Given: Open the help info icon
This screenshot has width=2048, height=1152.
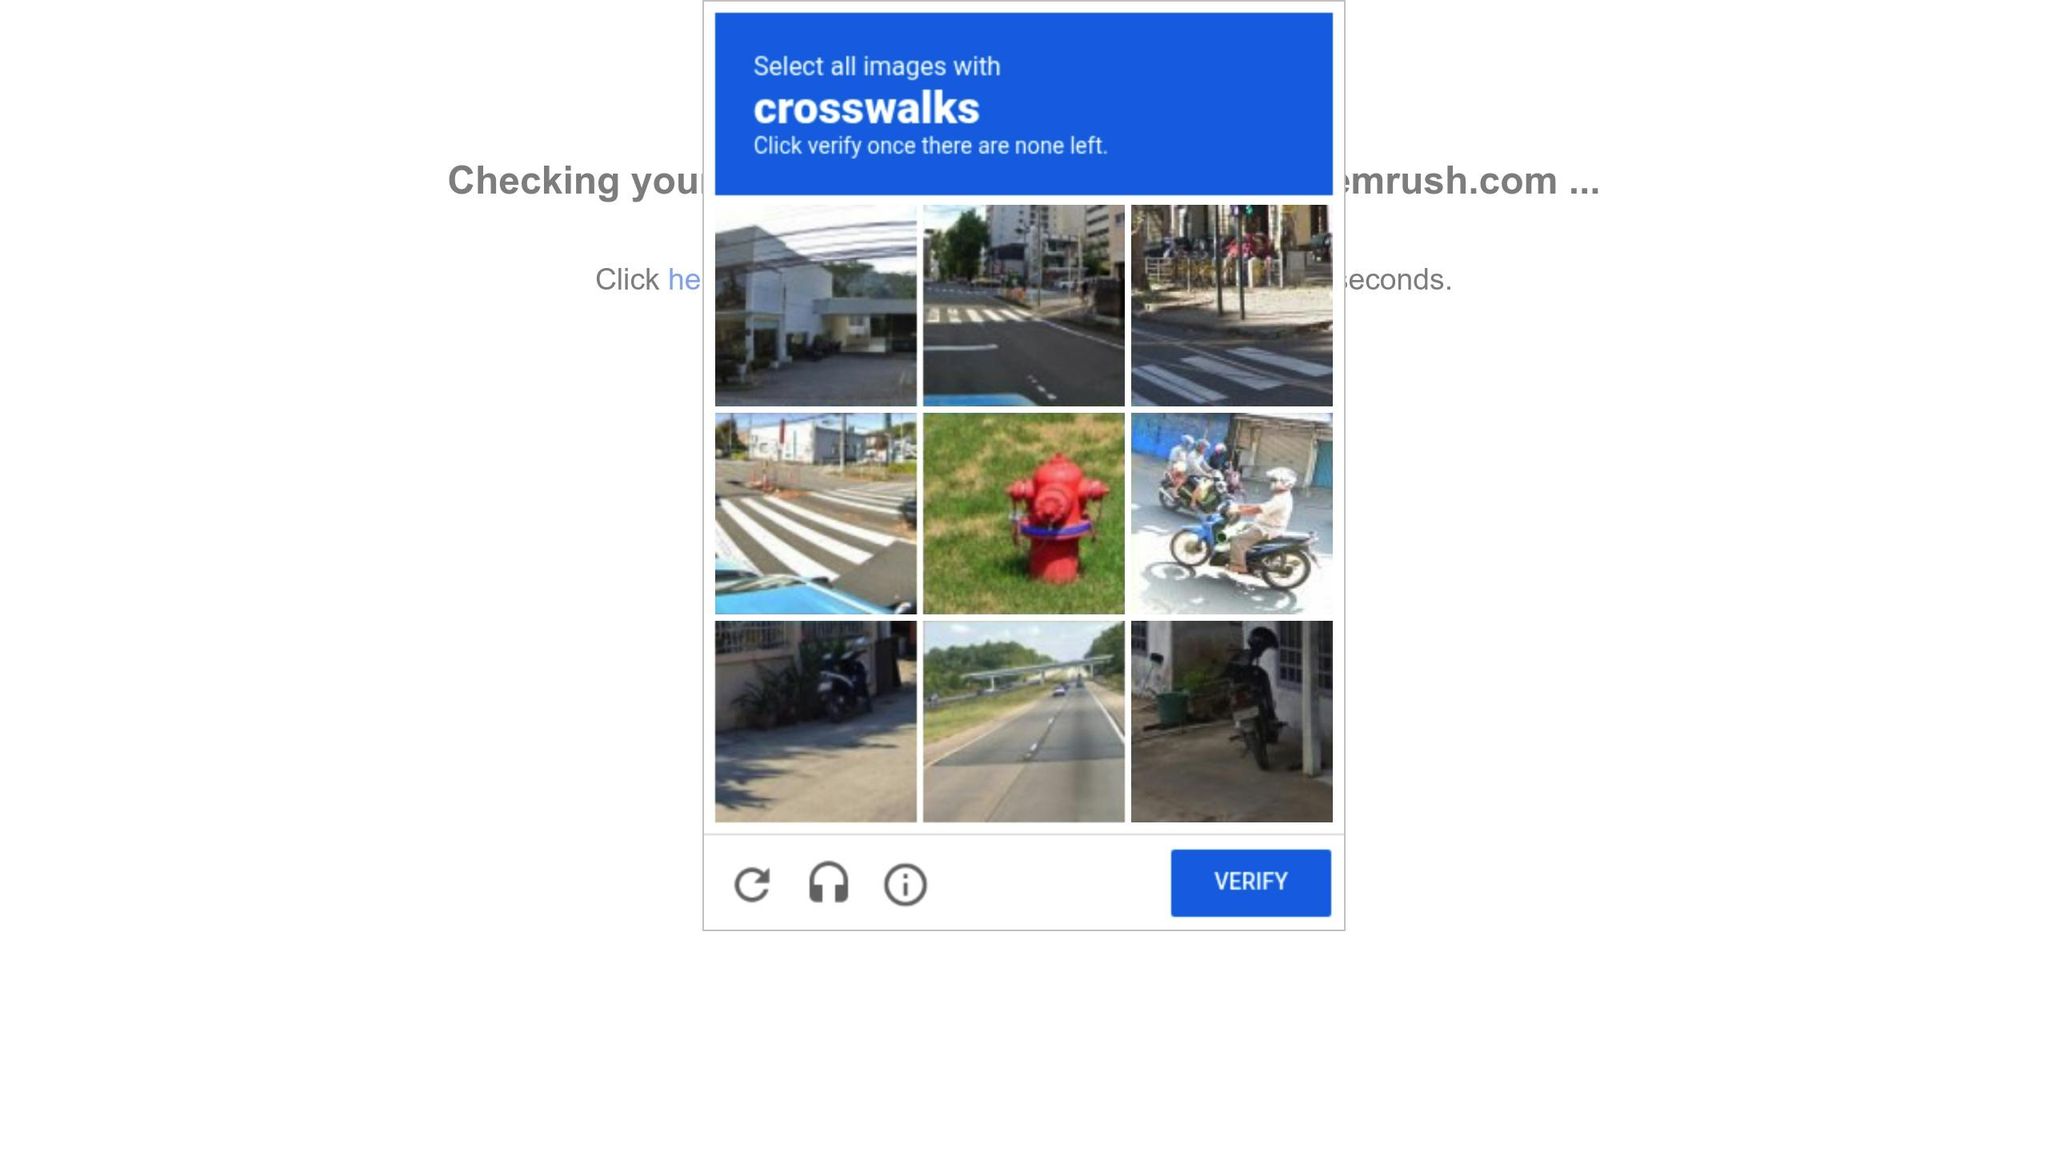Looking at the screenshot, I should tap(905, 885).
